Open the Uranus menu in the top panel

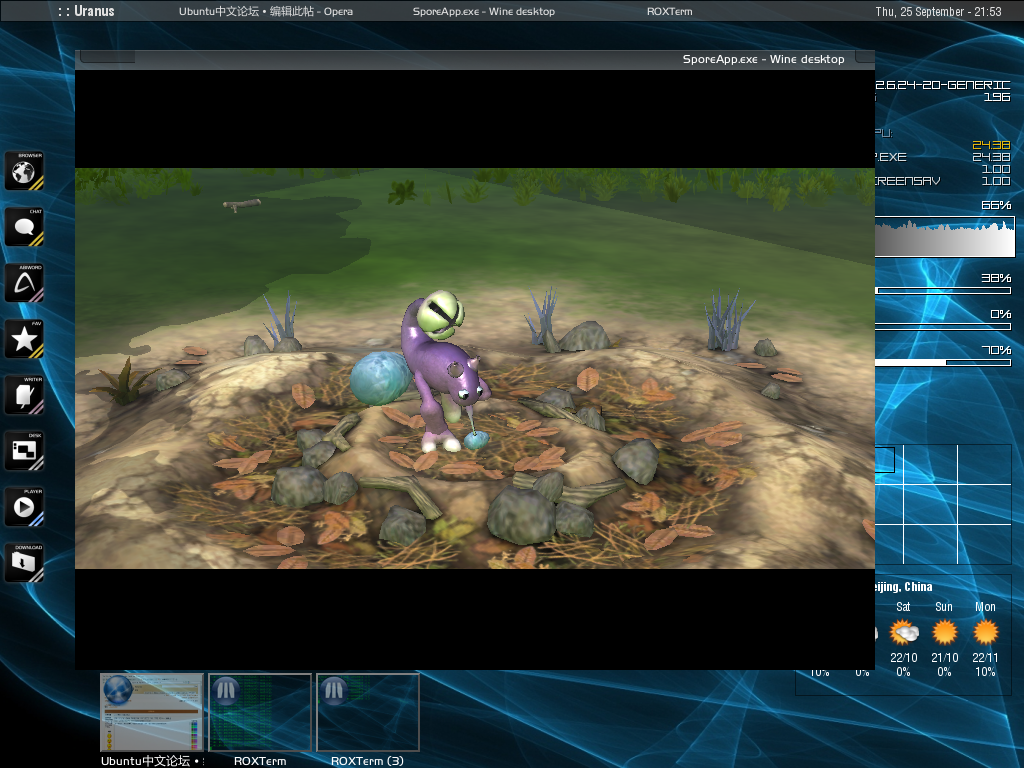(x=86, y=11)
